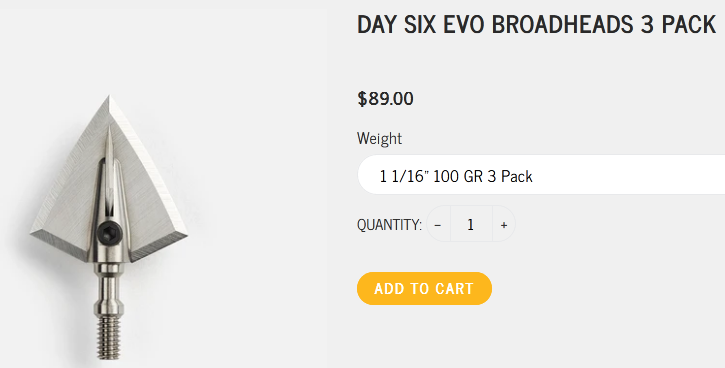Select the Day Six Evo Broadheads title
The width and height of the screenshot is (725, 368).
click(x=536, y=25)
